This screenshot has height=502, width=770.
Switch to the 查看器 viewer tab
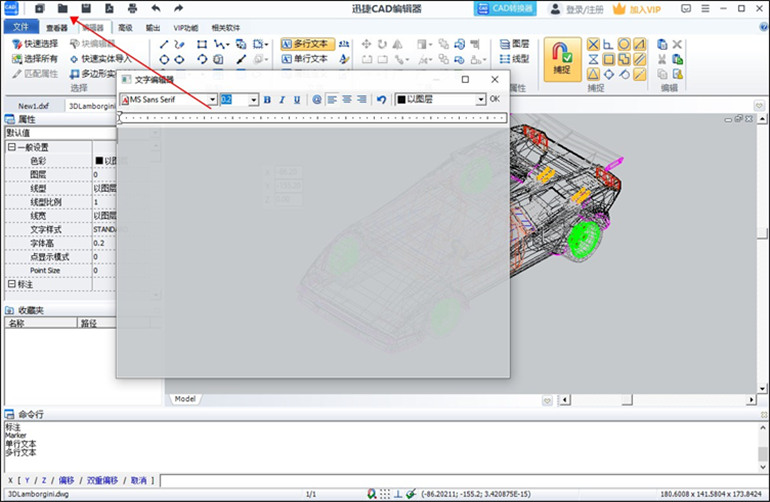pyautogui.click(x=57, y=28)
